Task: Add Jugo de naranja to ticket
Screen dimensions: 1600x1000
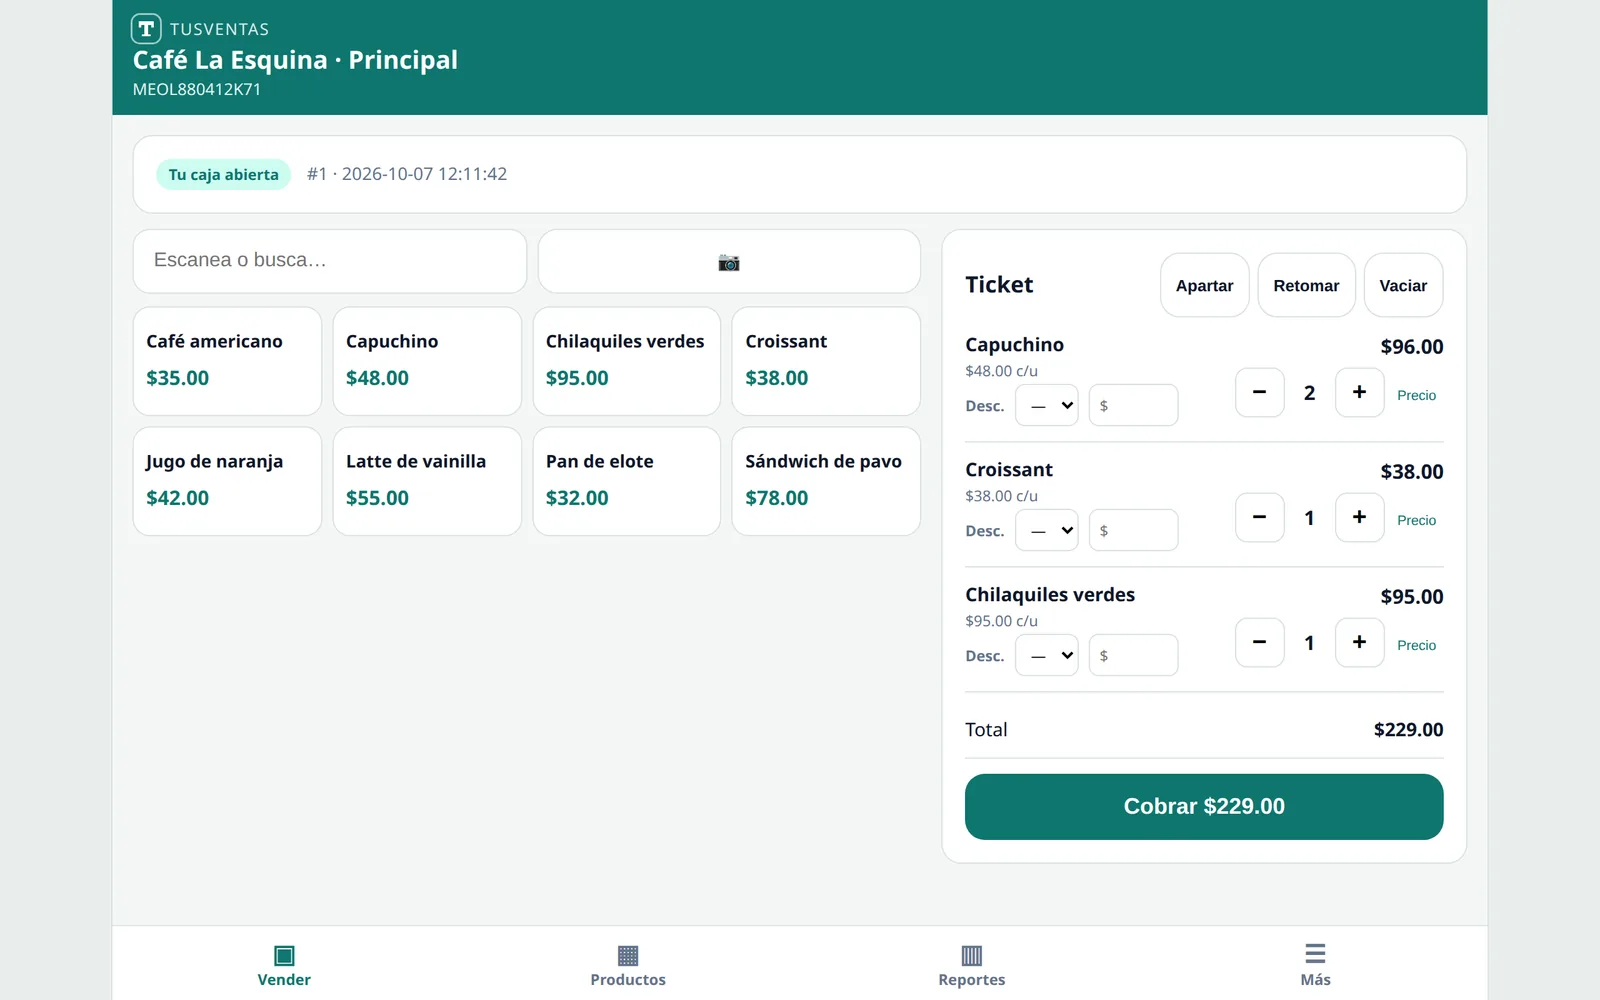Action: pos(227,481)
